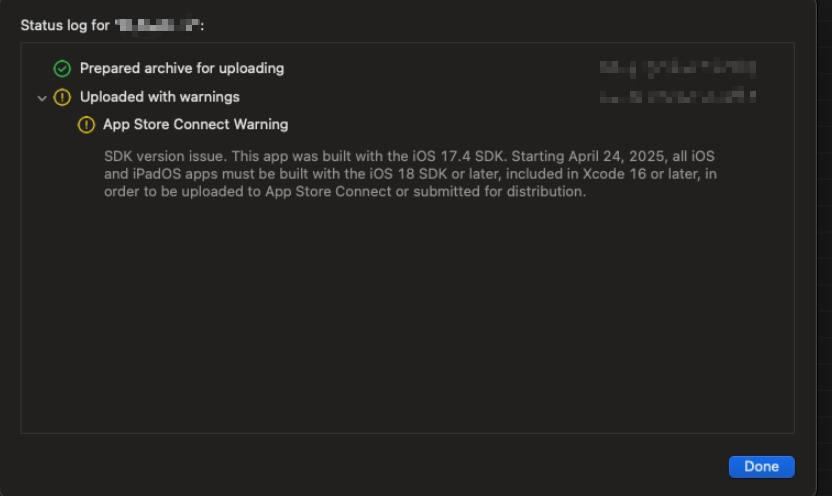This screenshot has width=832, height=496.
Task: Select the App Store Connect Warning entry
Action: pyautogui.click(x=195, y=125)
